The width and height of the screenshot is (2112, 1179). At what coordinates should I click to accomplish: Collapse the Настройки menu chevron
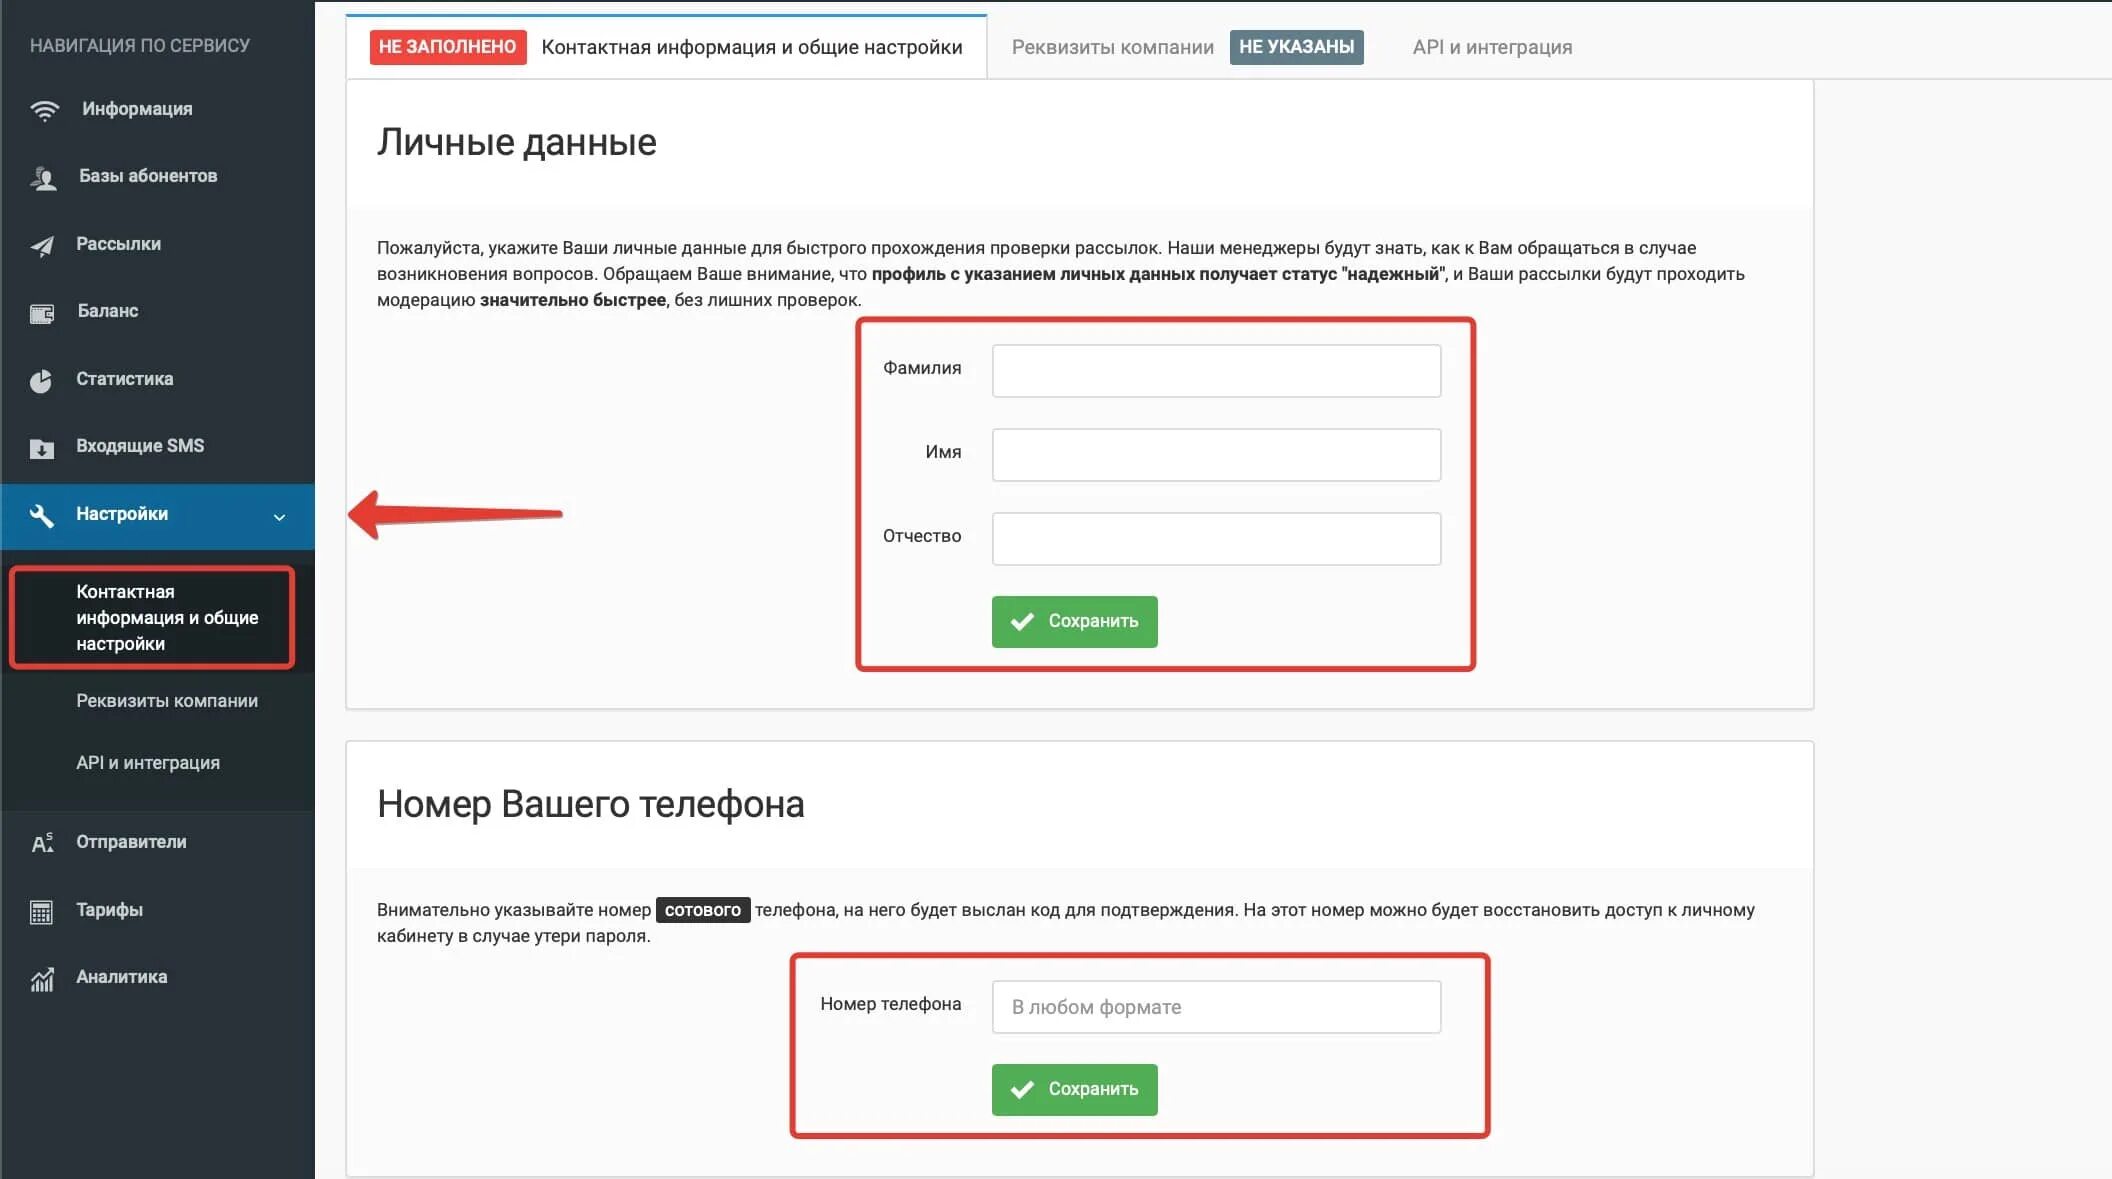[x=279, y=517]
